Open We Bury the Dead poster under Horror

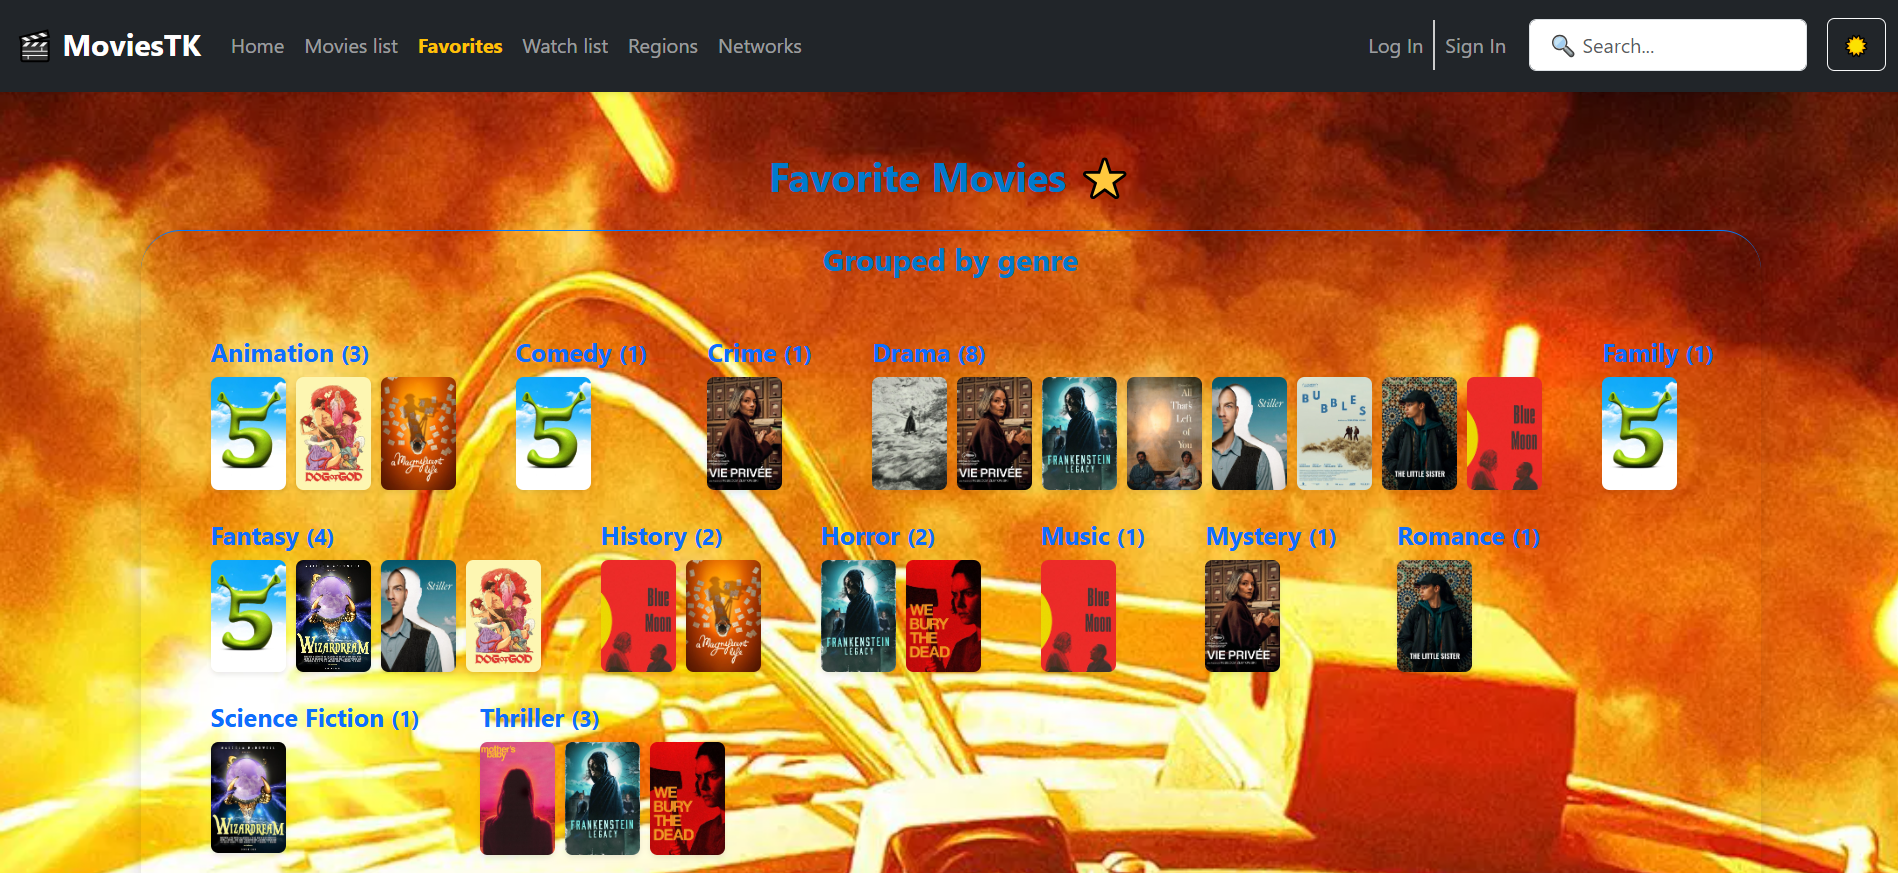[x=943, y=616]
